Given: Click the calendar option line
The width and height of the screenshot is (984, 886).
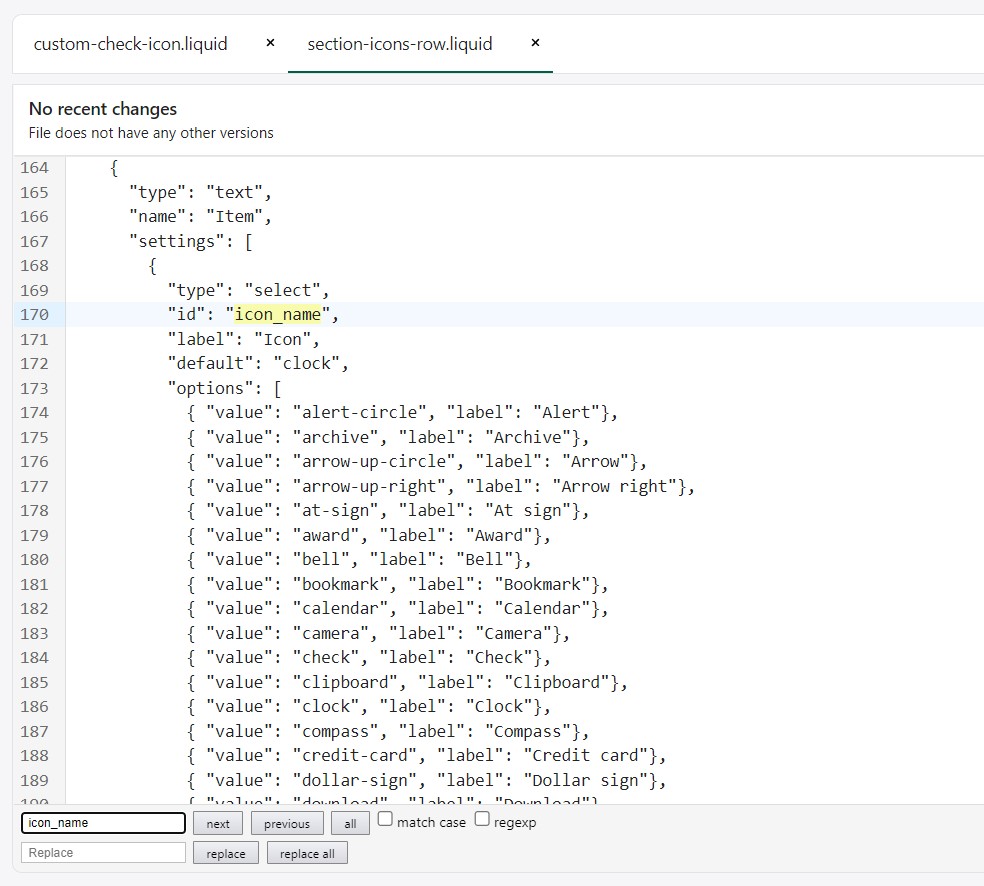Looking at the screenshot, I should [x=397, y=608].
